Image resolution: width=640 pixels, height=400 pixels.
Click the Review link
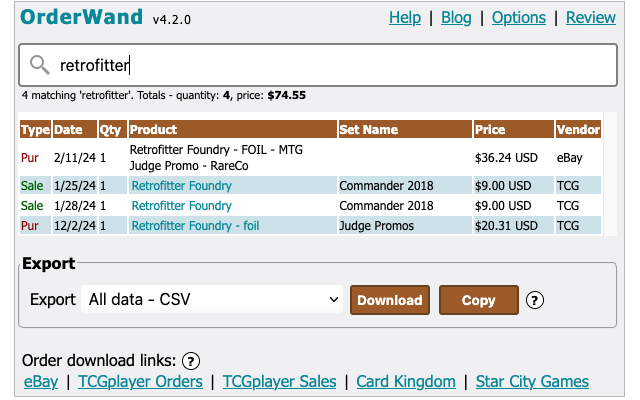[x=590, y=18]
